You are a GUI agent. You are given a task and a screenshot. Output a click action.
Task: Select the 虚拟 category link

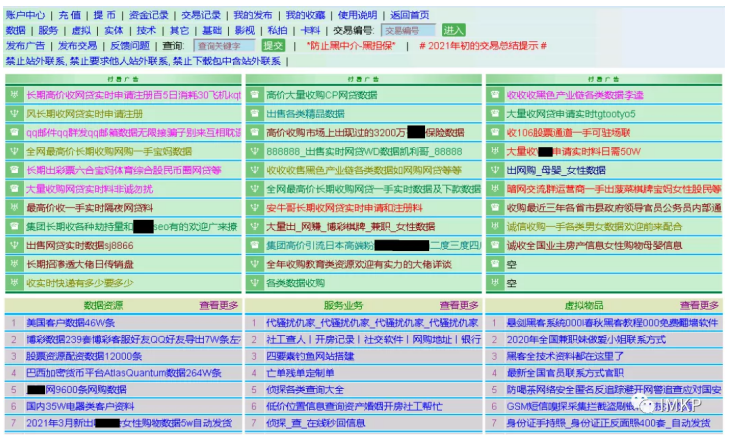[x=81, y=30]
